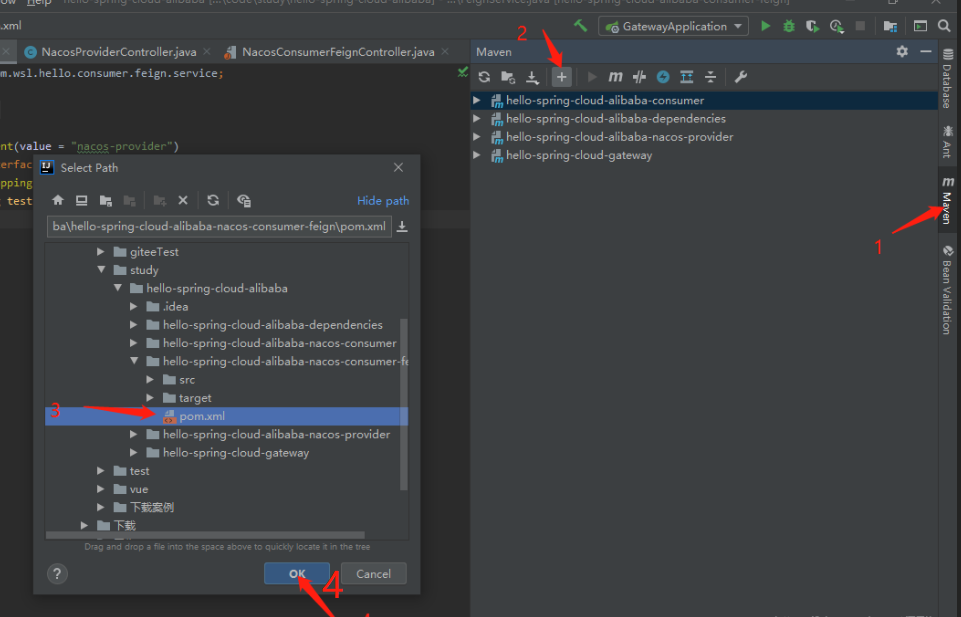
Task: Hide the Maven tool window
Action: pos(926,51)
